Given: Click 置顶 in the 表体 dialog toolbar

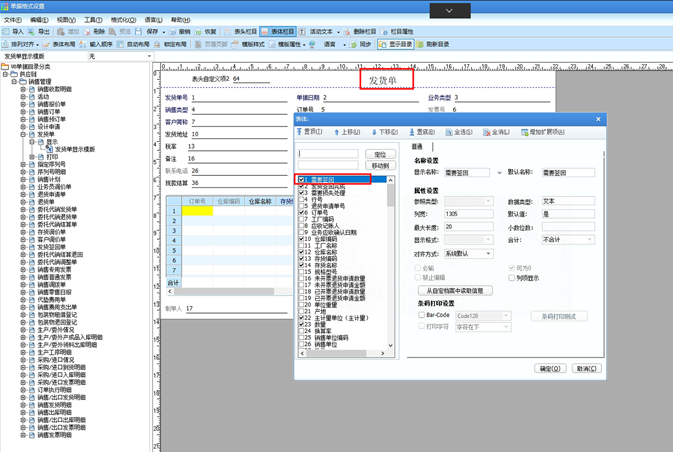Looking at the screenshot, I should pyautogui.click(x=309, y=132).
